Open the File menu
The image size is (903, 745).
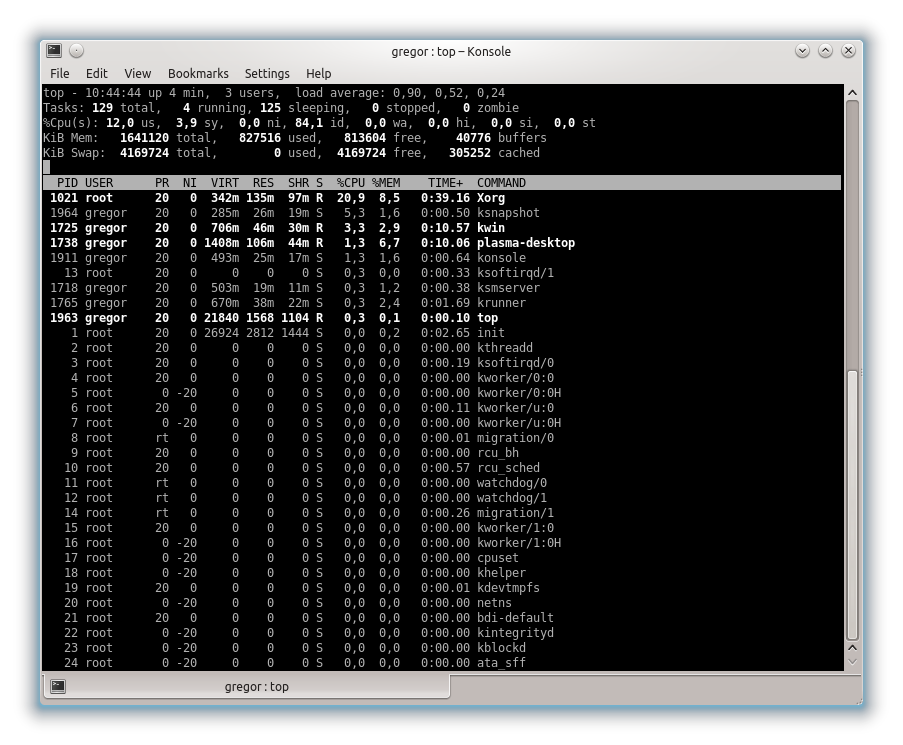(x=60, y=73)
